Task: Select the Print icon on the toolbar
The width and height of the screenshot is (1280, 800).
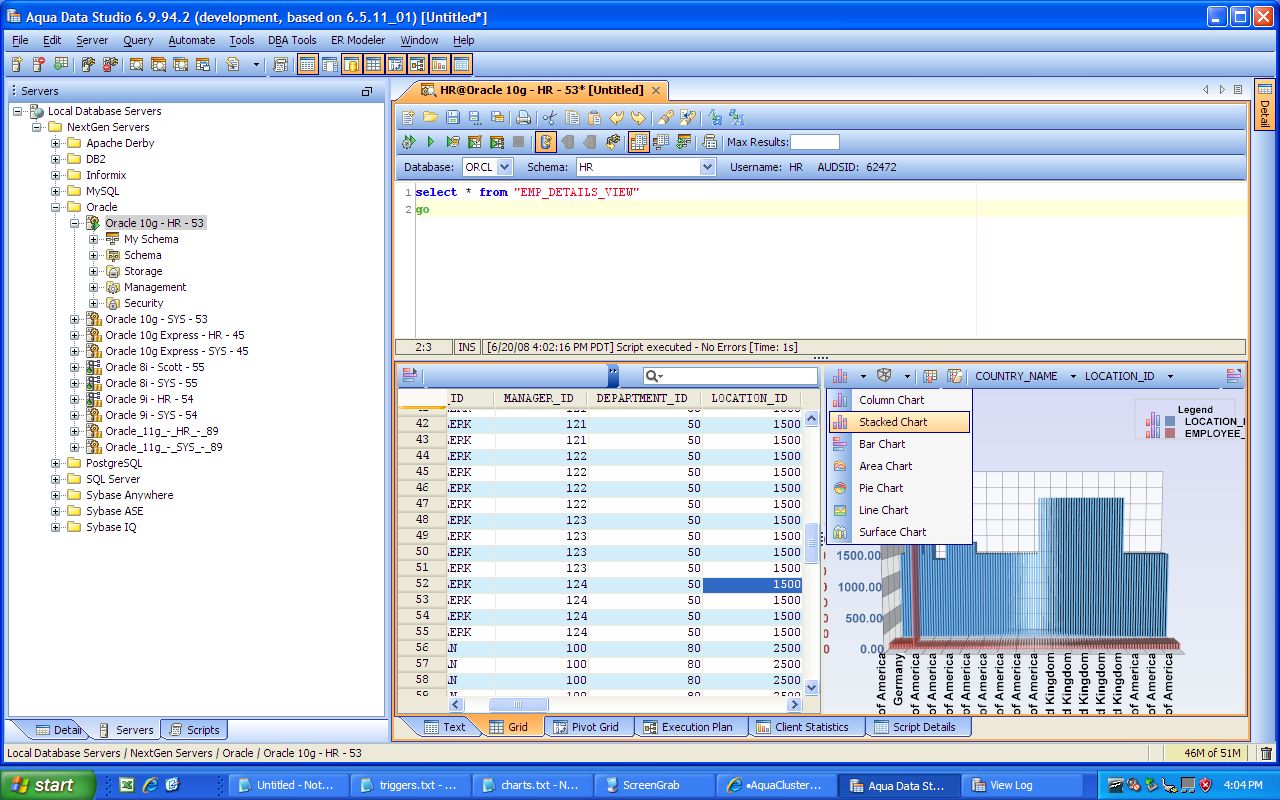Action: pos(521,117)
